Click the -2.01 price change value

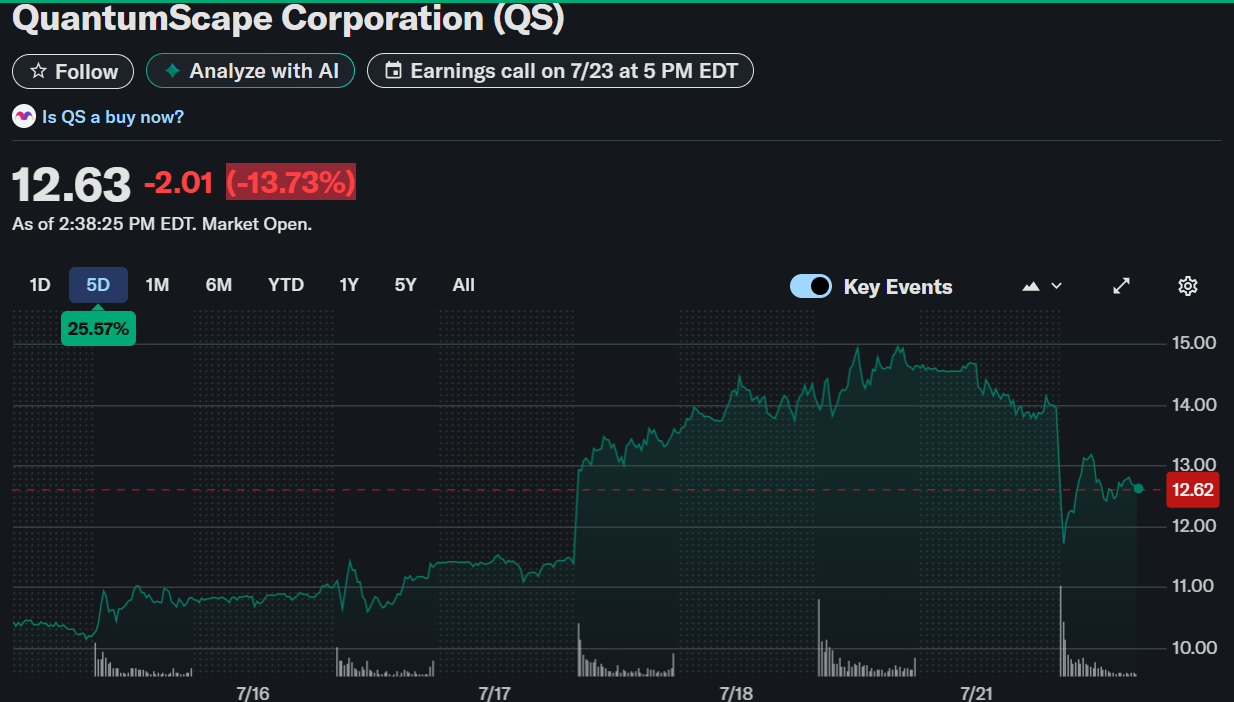tap(179, 183)
